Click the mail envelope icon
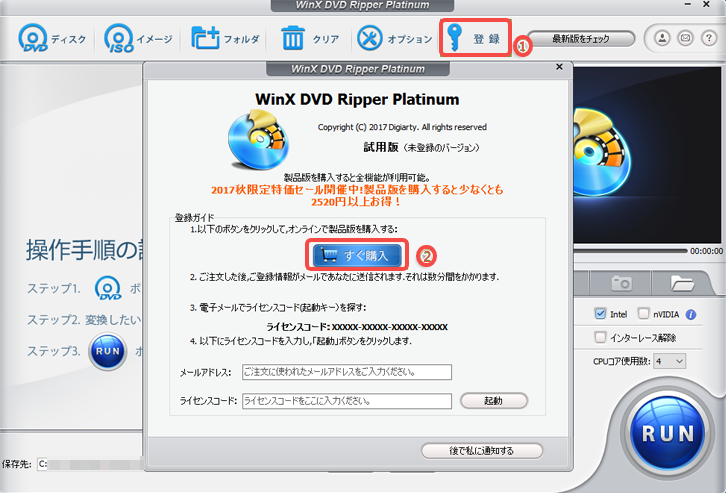Viewport: 726px width, 493px height. [685, 38]
